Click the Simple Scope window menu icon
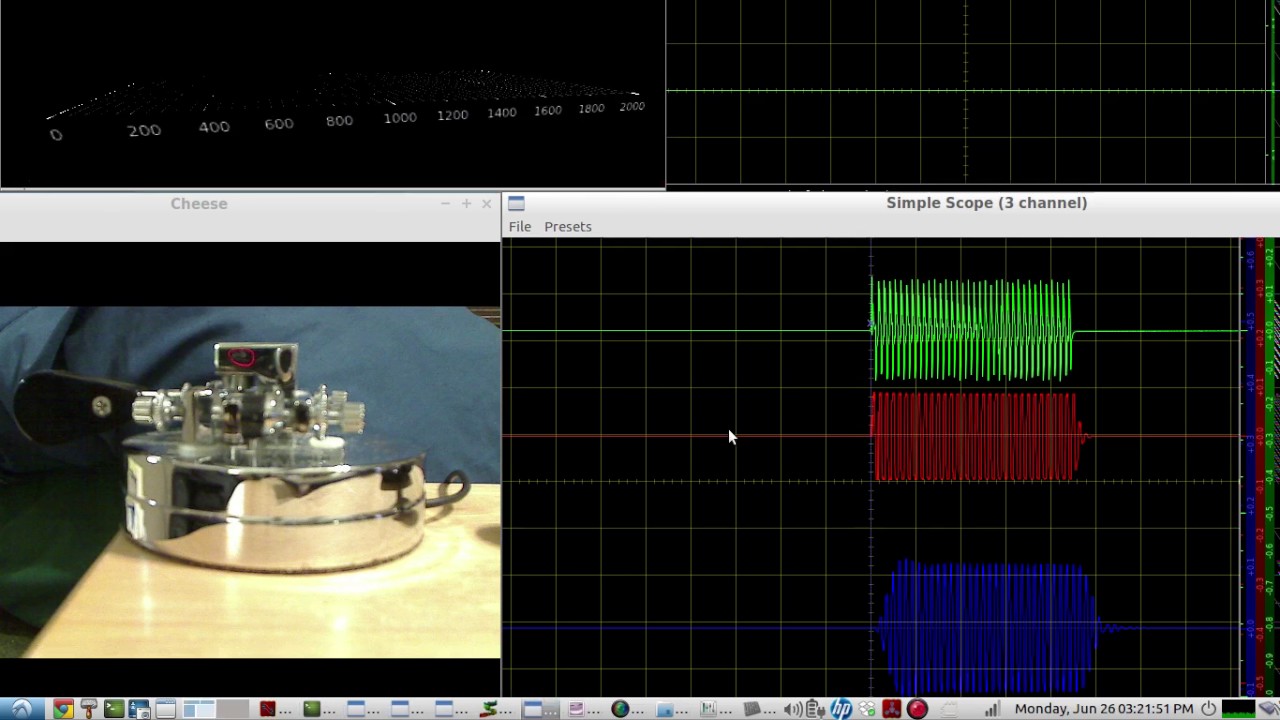Screen dimensions: 1280x720 pyautogui.click(x=516, y=203)
